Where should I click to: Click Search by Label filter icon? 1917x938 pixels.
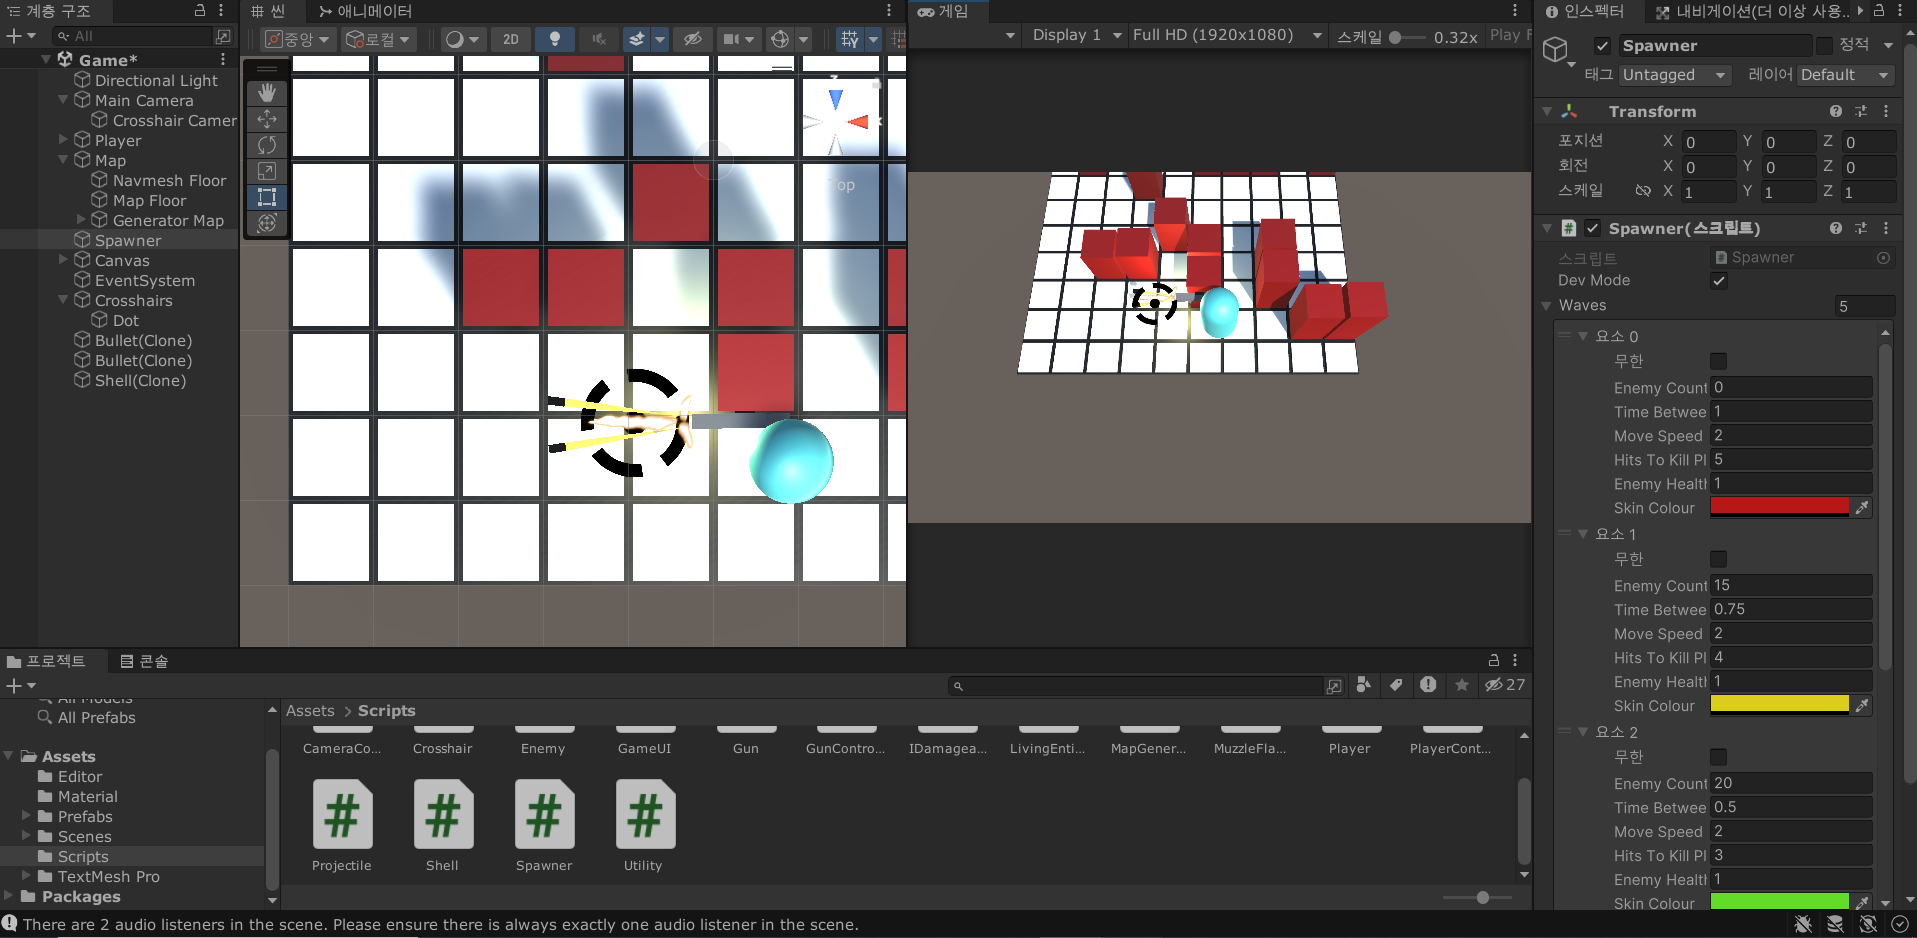pyautogui.click(x=1396, y=685)
